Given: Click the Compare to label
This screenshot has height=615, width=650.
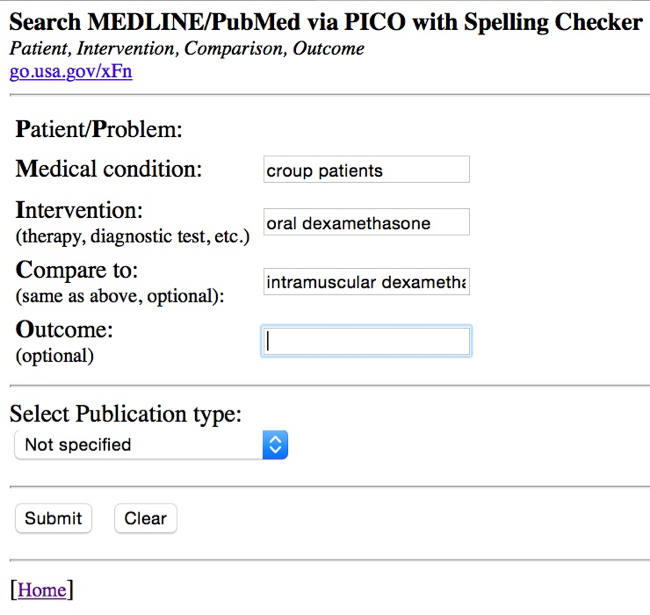Looking at the screenshot, I should (76, 271).
